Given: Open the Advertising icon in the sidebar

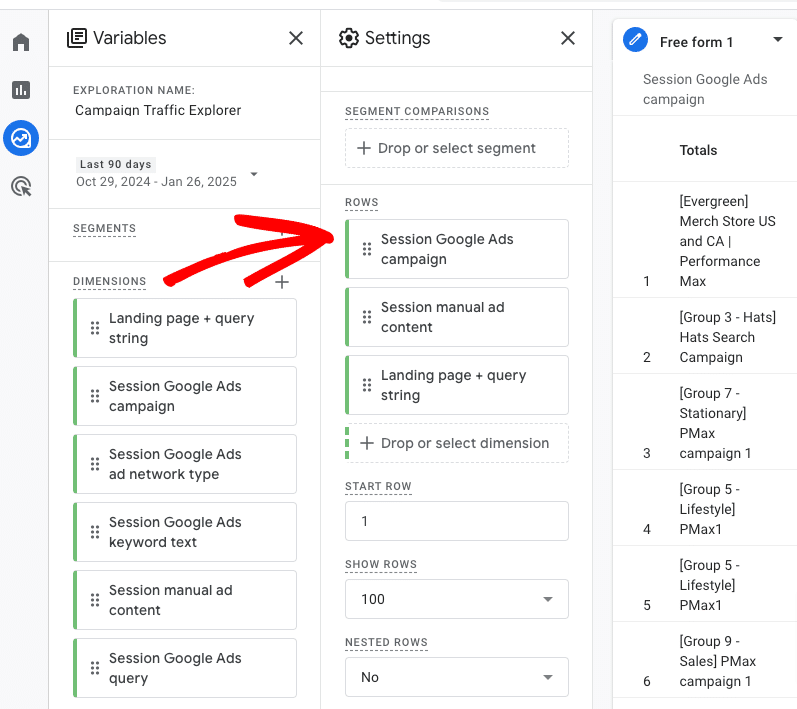Looking at the screenshot, I should 21,186.
